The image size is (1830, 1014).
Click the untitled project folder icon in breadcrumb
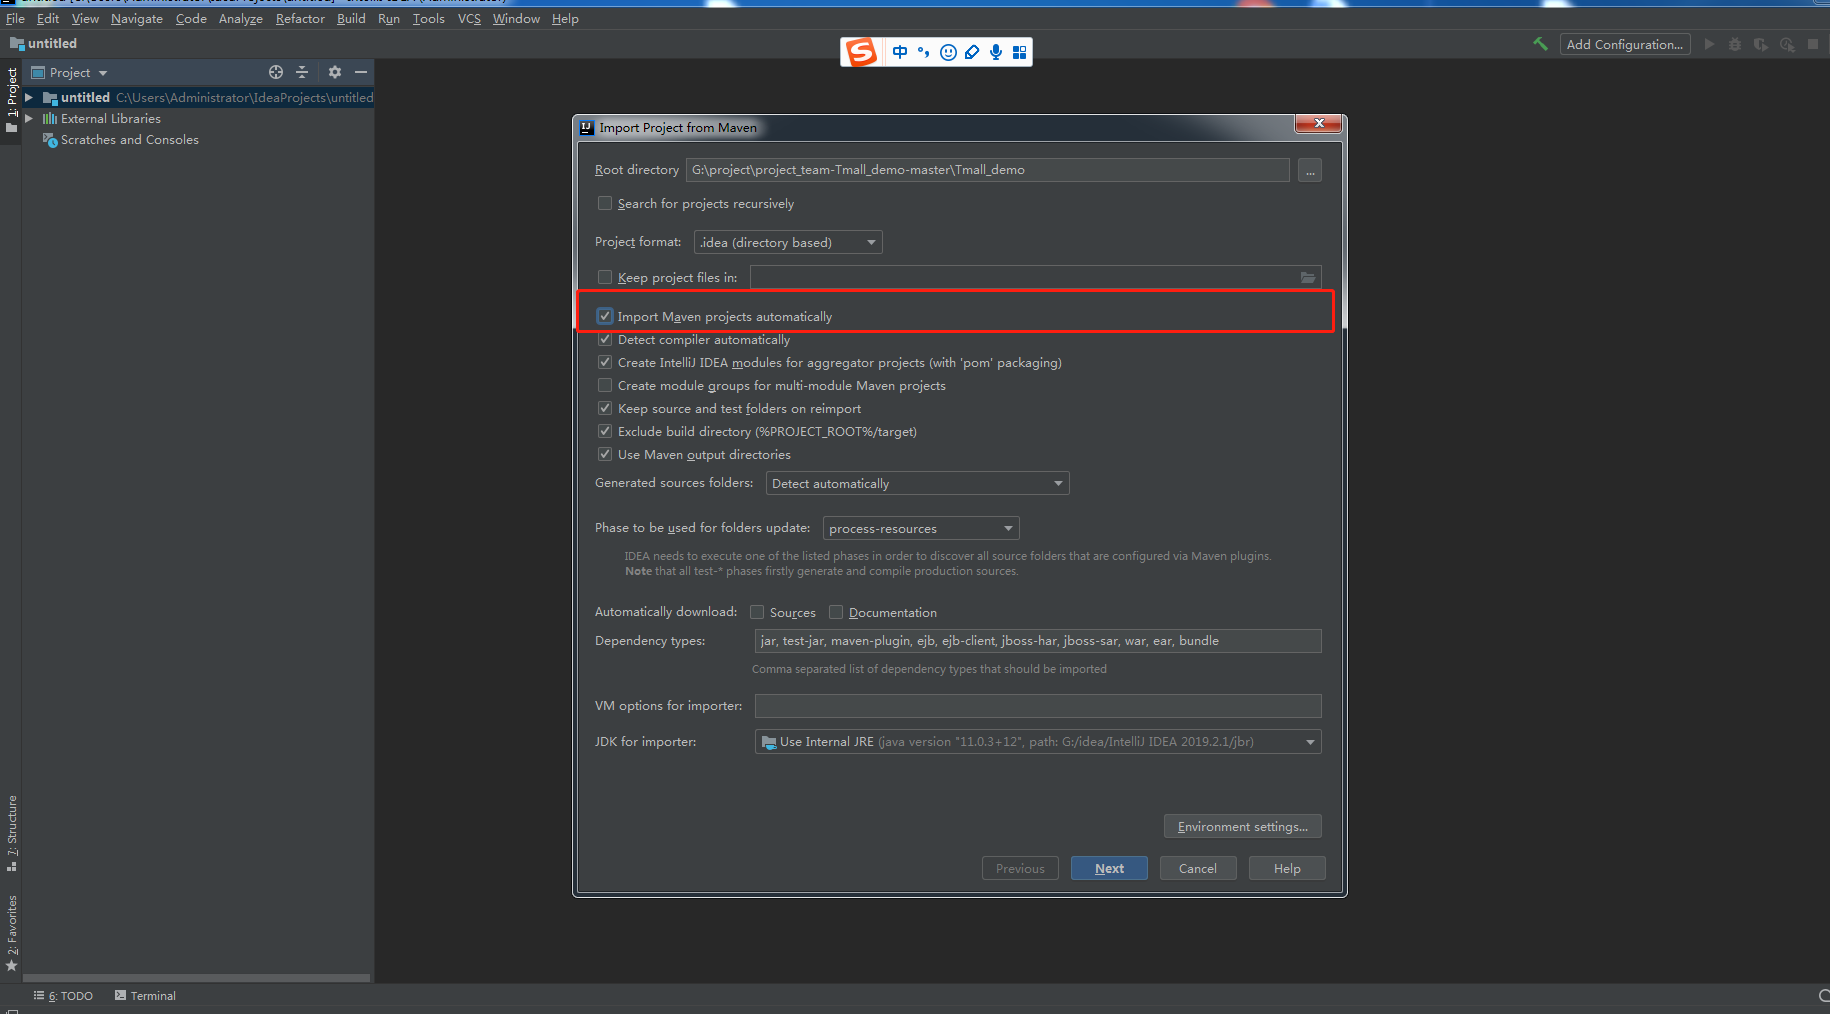tap(17, 44)
